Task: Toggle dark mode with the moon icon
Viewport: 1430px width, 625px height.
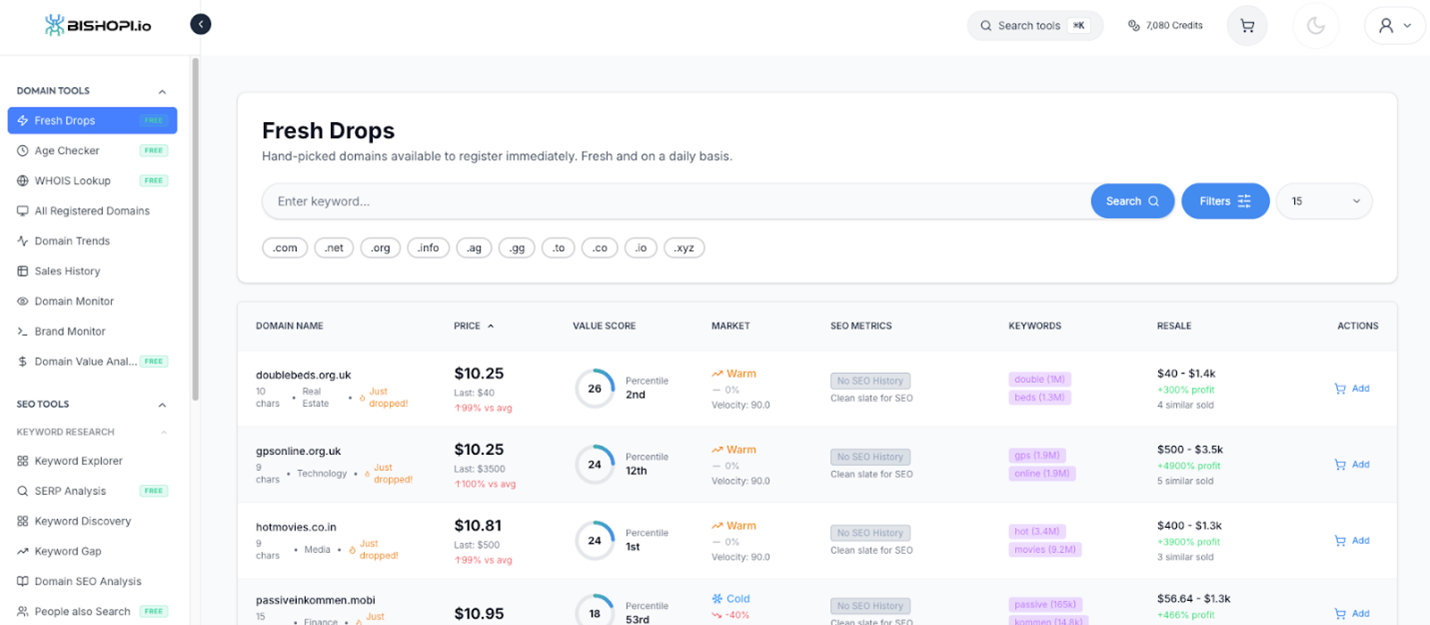Action: click(1315, 25)
